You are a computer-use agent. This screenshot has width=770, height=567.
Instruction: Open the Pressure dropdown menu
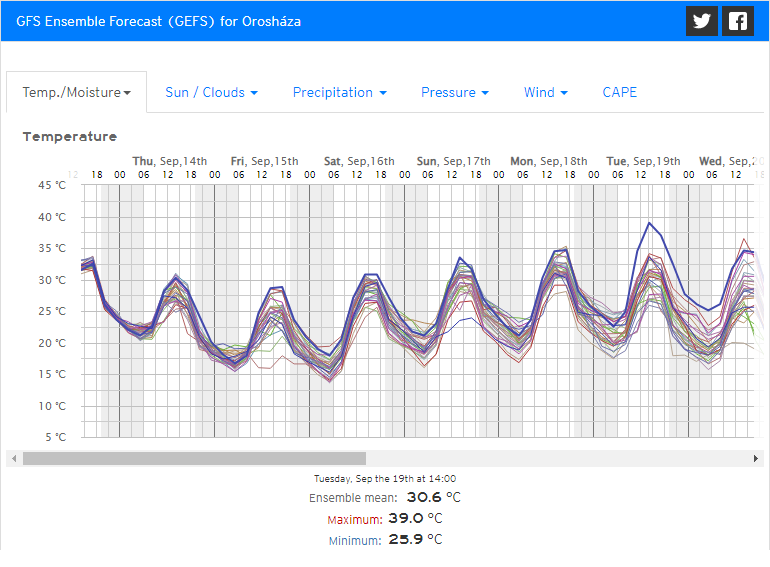point(454,92)
